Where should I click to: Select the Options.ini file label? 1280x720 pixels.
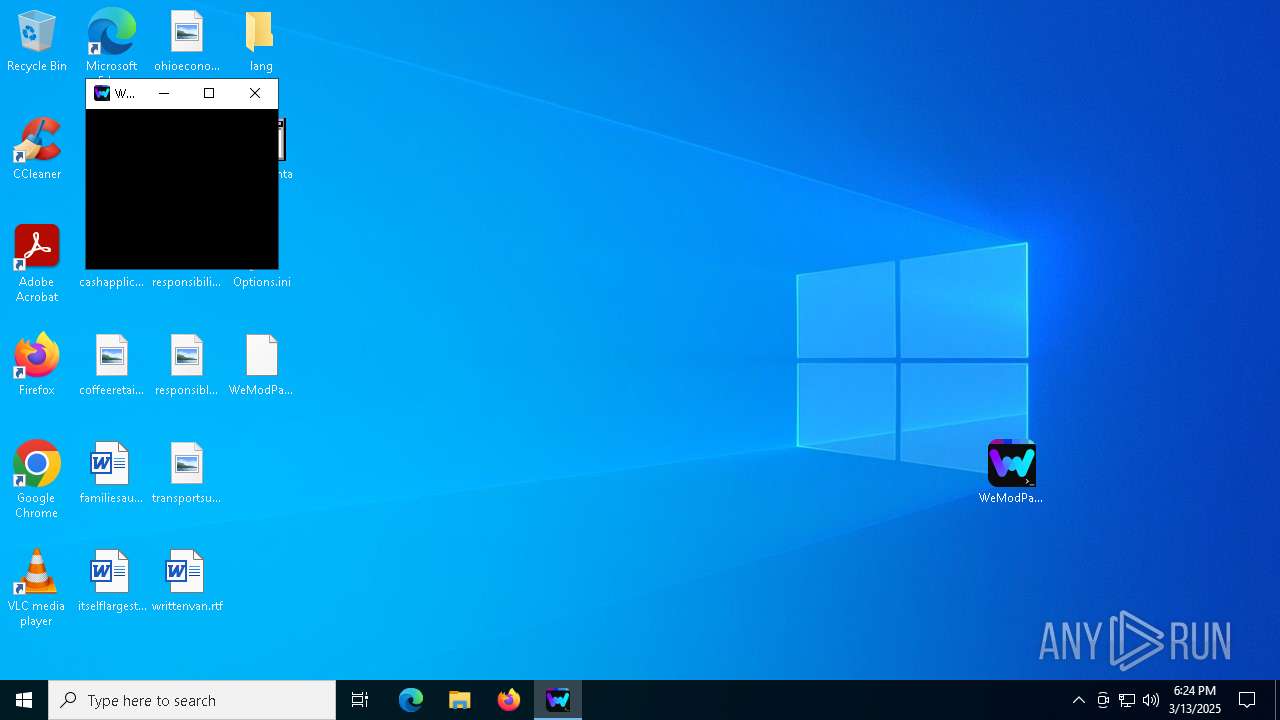click(x=261, y=282)
